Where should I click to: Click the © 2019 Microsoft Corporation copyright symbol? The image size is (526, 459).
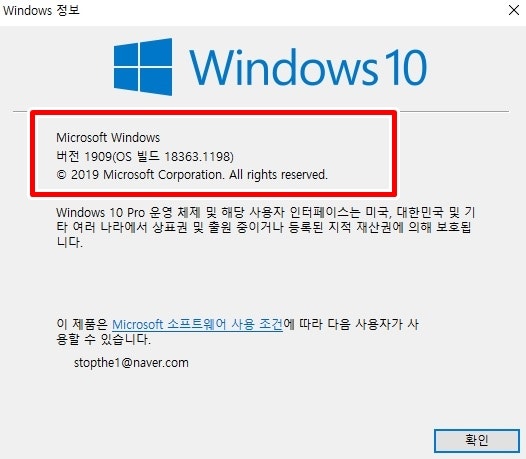coord(61,175)
